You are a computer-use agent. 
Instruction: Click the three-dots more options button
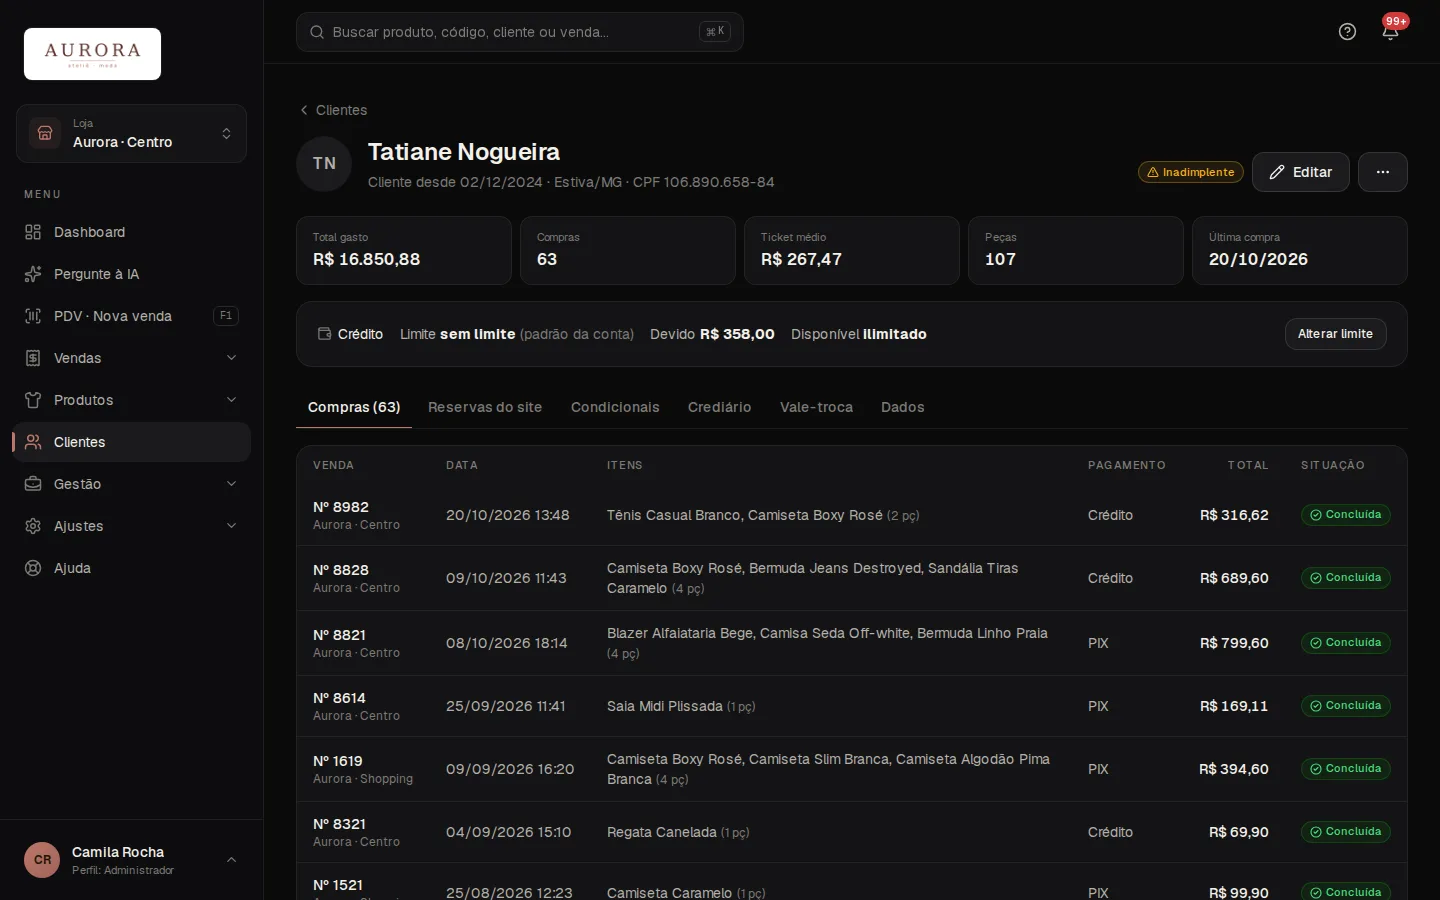[1382, 172]
